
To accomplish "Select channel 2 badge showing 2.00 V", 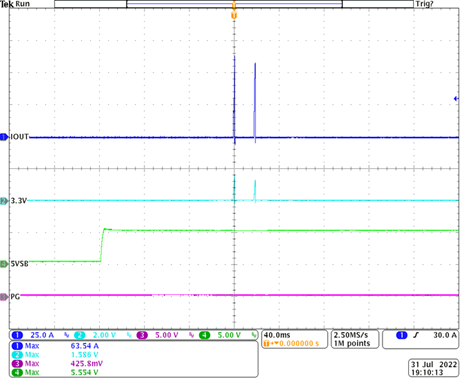I will click(x=80, y=335).
